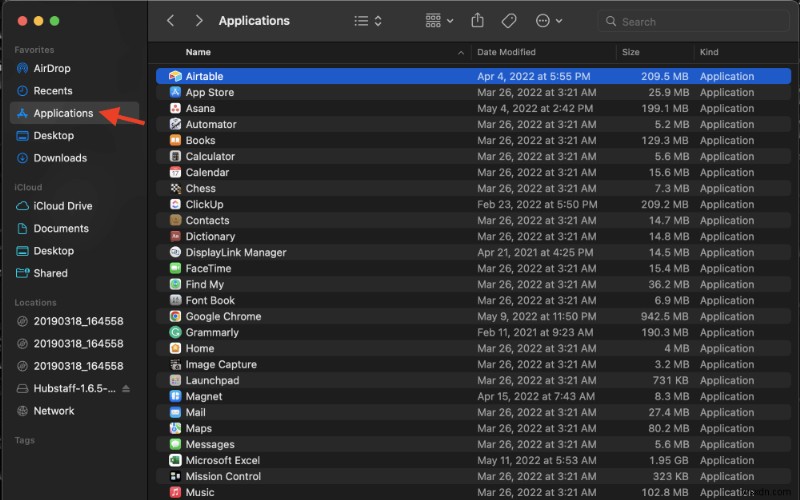Select the Calendar app icon
The height and width of the screenshot is (500, 800).
tap(175, 172)
